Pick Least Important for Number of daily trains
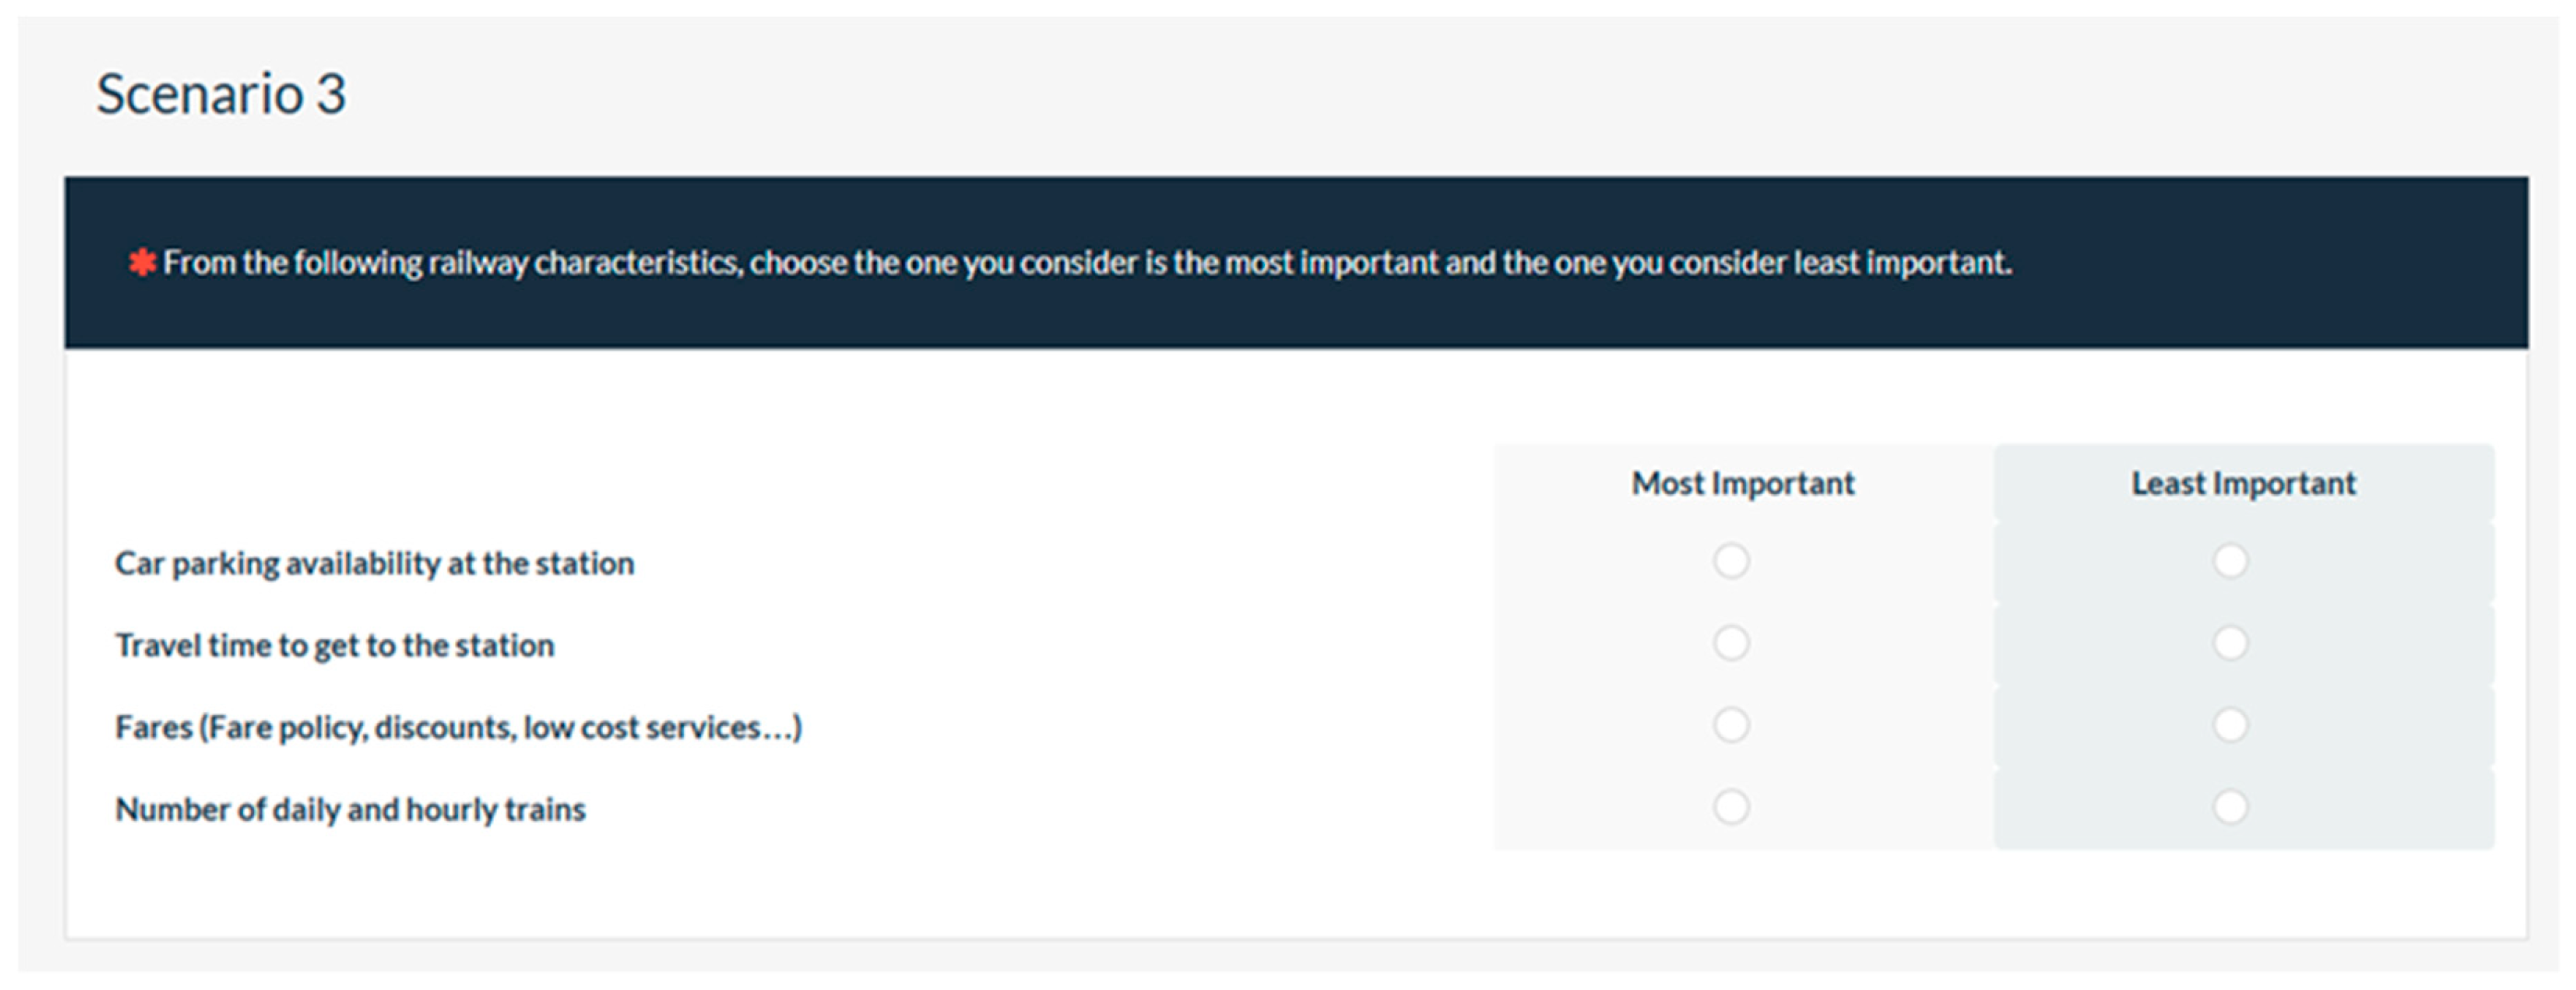The width and height of the screenshot is (2576, 990). tap(2230, 807)
